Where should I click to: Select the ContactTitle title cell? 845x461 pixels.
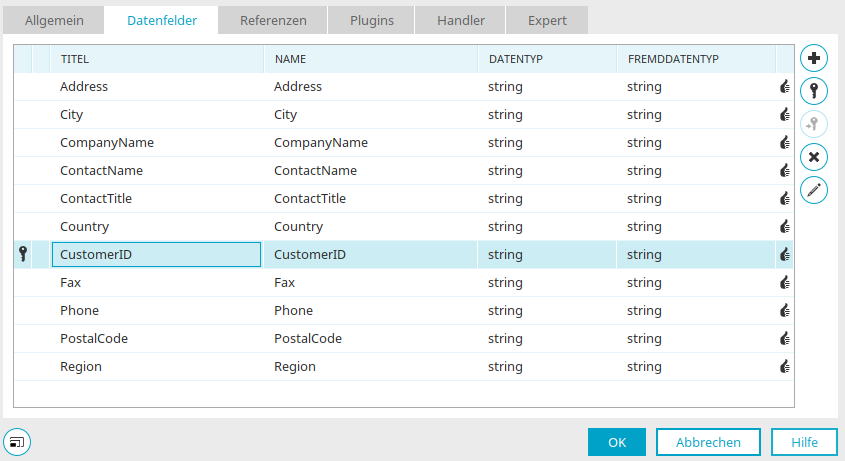[156, 198]
